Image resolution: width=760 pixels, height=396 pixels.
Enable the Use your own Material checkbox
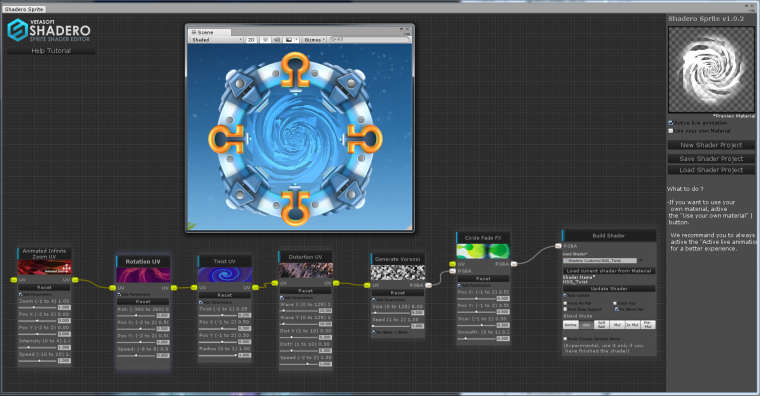click(671, 131)
